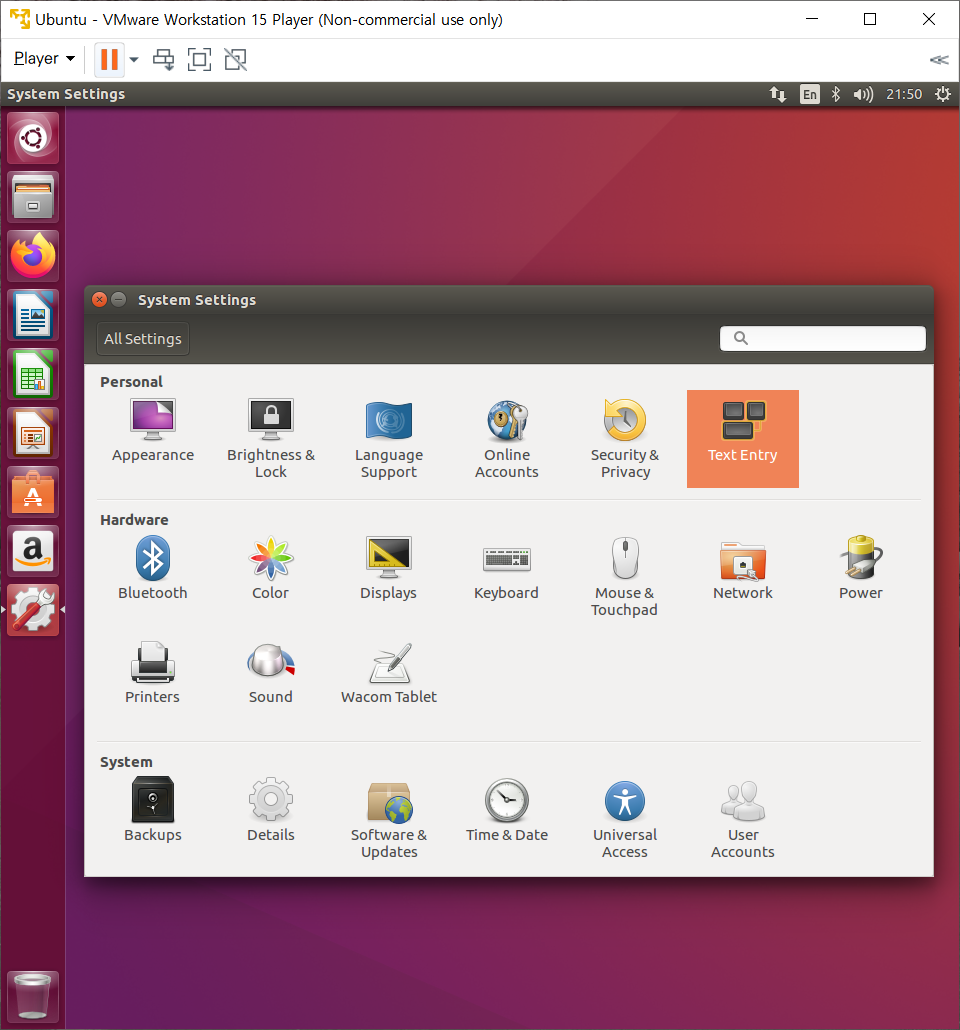960x1030 pixels.
Task: Open Color settings
Action: tap(271, 568)
